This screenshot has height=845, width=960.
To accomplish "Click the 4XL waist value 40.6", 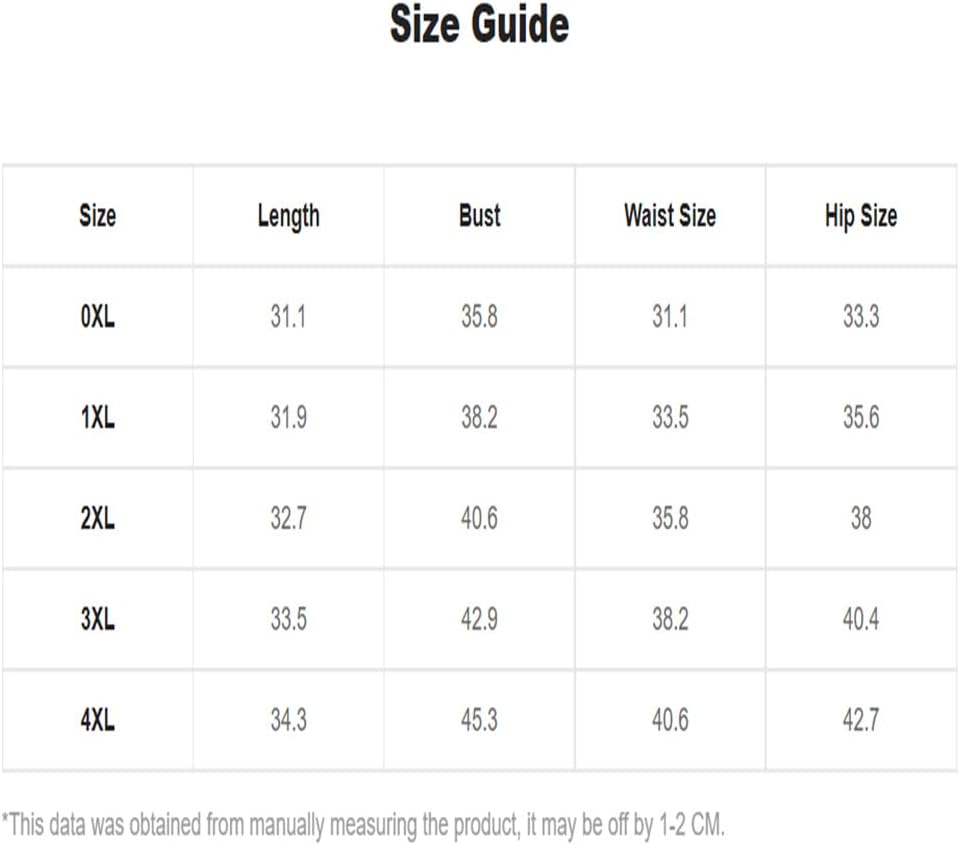I will point(670,720).
